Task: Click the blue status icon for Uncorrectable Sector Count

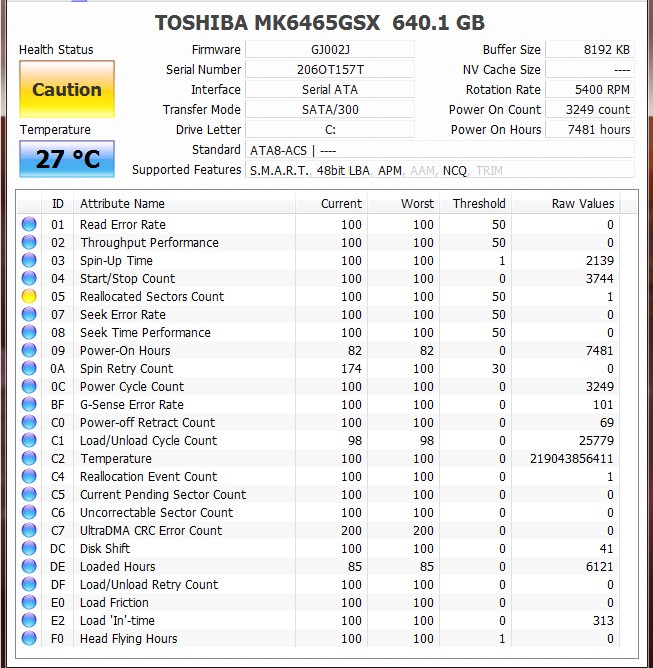Action: tap(29, 512)
